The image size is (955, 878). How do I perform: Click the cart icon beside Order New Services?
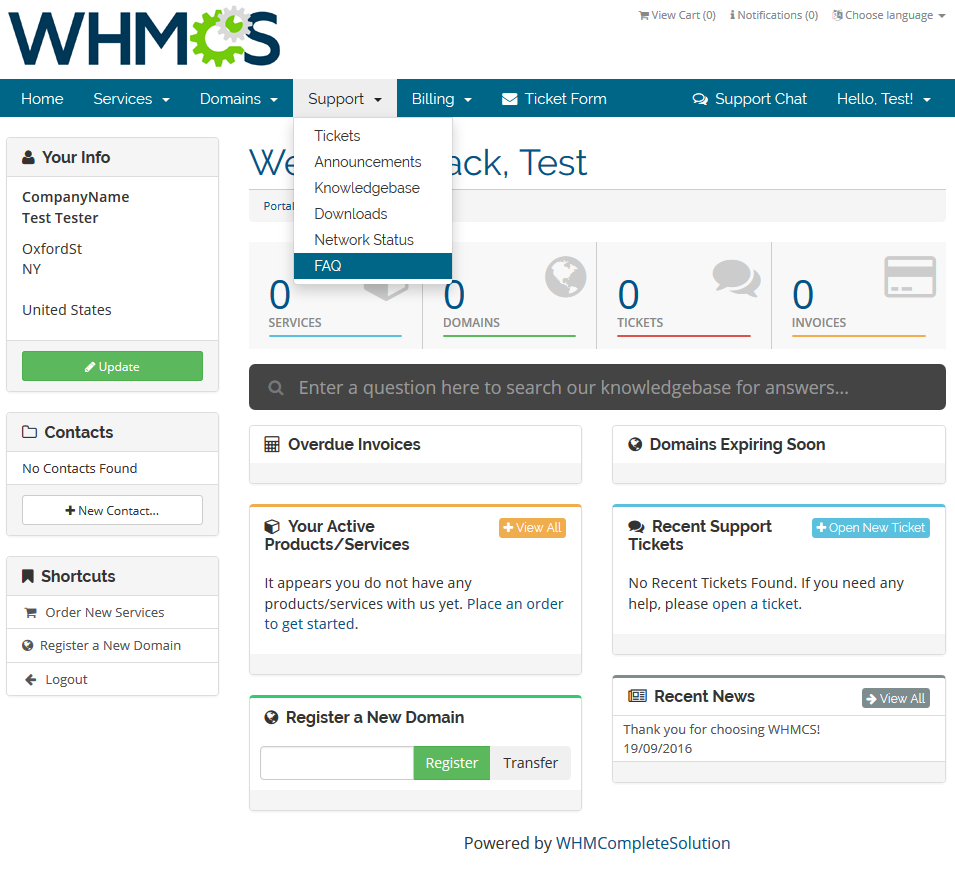click(30, 613)
